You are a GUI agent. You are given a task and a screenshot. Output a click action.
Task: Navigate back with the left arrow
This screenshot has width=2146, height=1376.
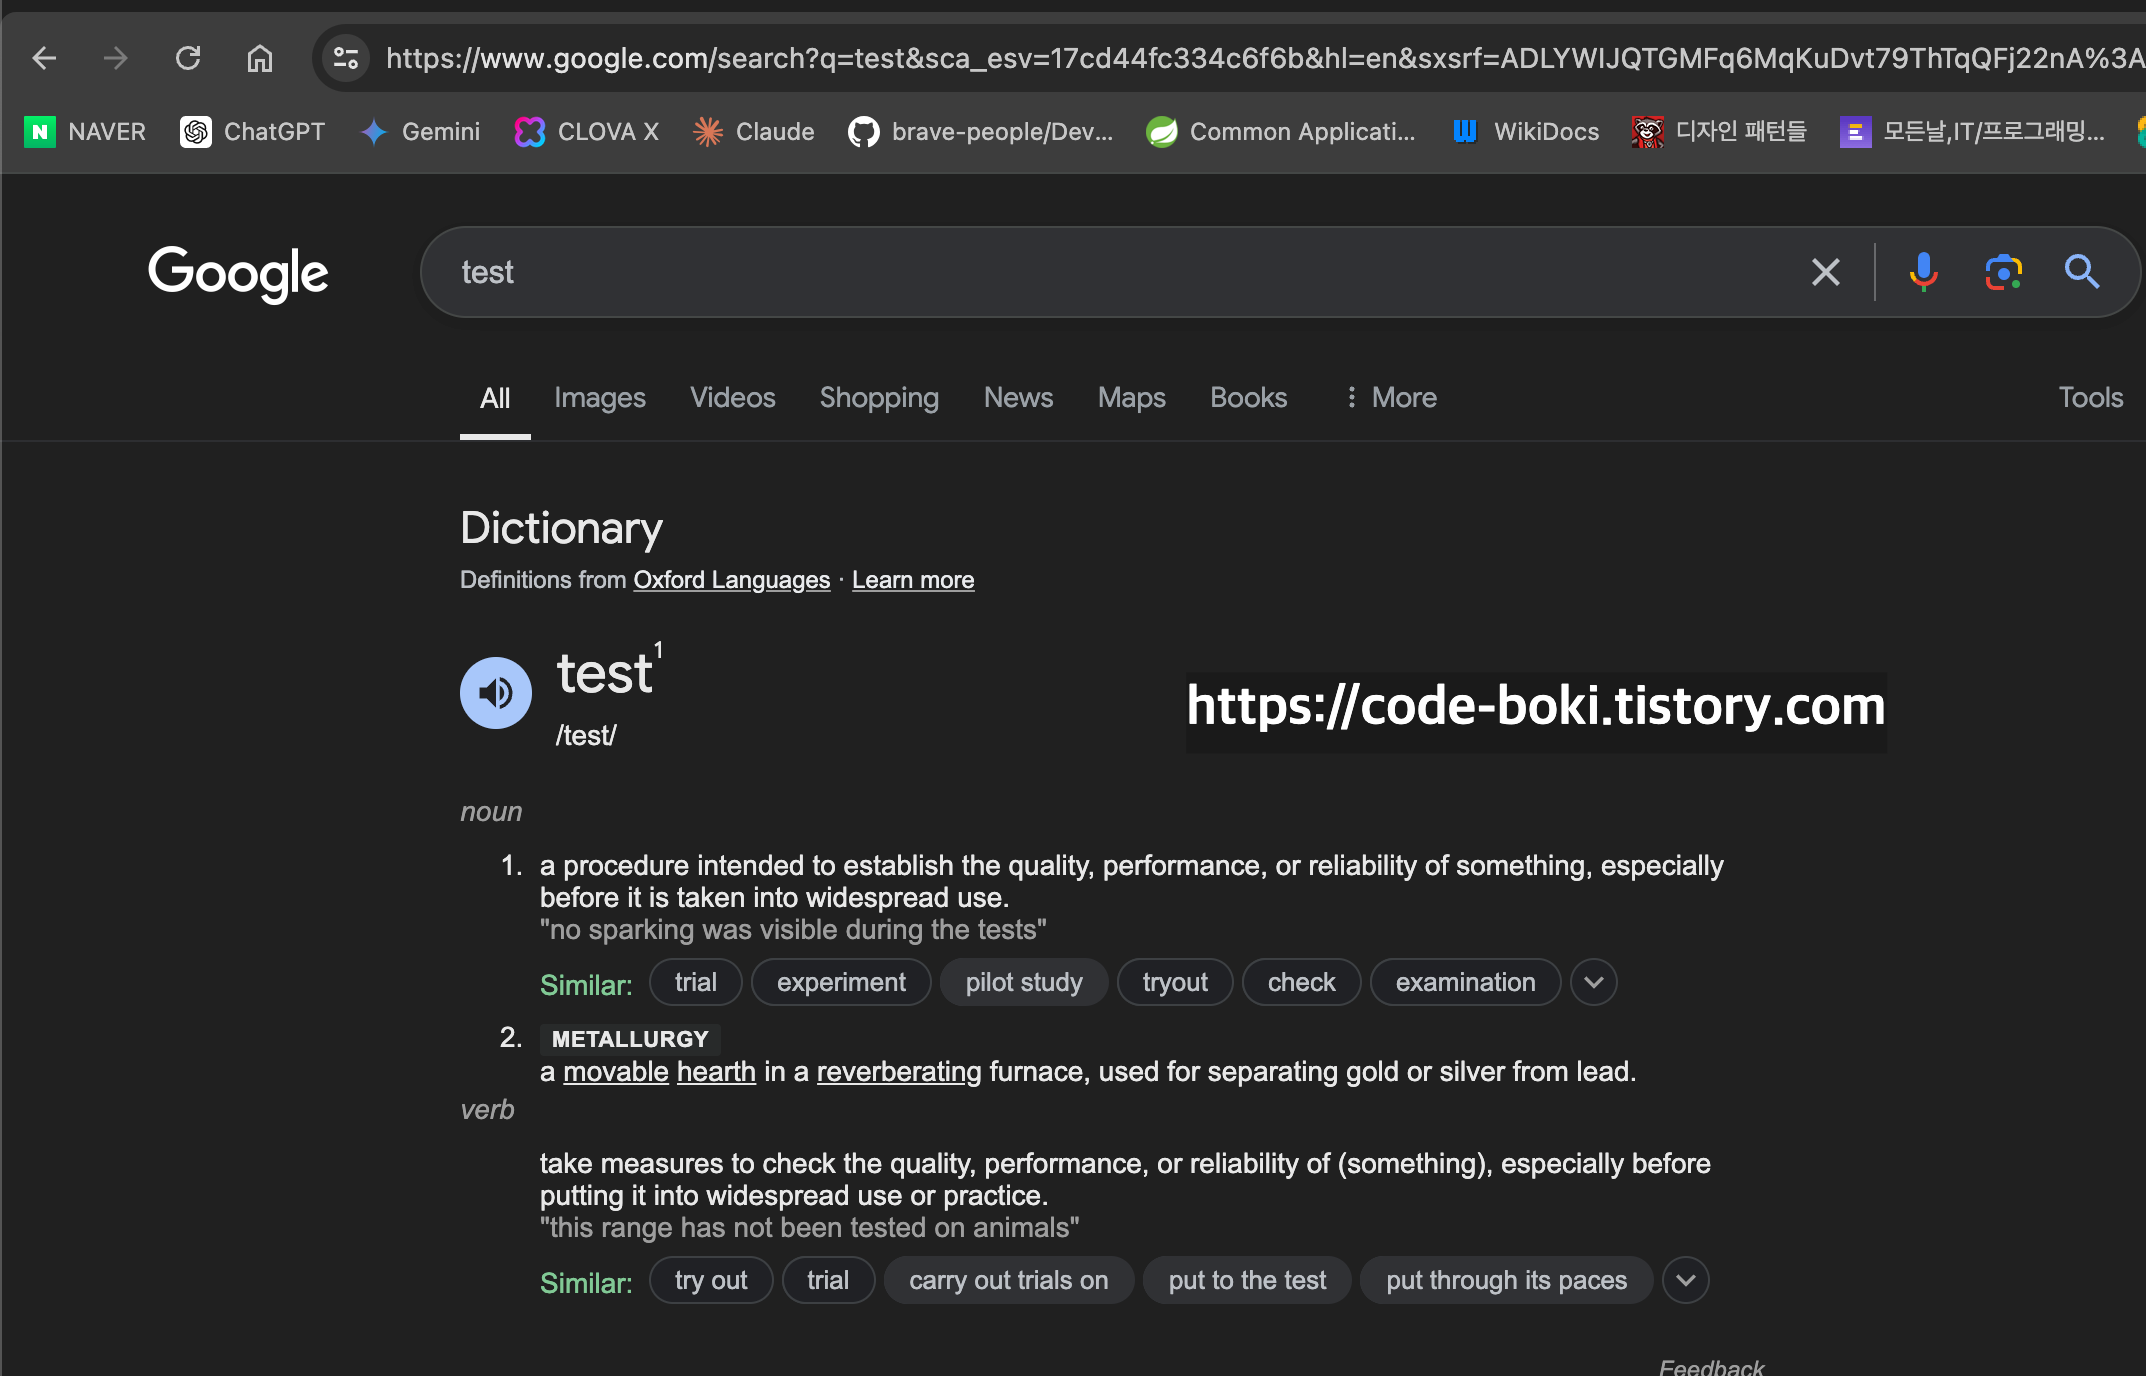click(x=44, y=58)
